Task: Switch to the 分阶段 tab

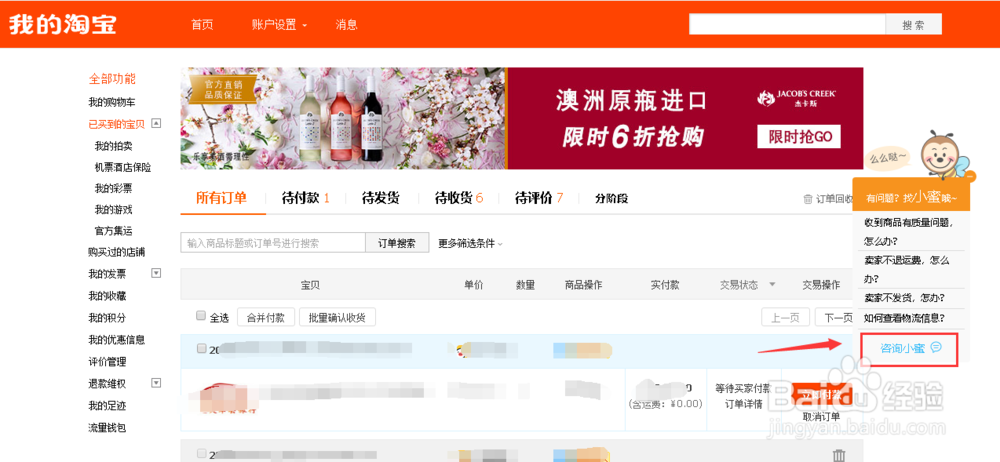Action: [612, 198]
